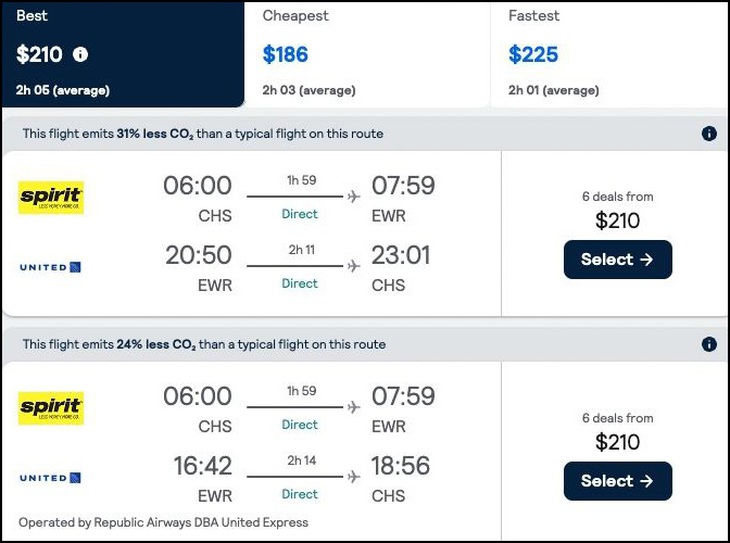
Task: Click the 16:42 EWR departure time
Action: point(199,465)
